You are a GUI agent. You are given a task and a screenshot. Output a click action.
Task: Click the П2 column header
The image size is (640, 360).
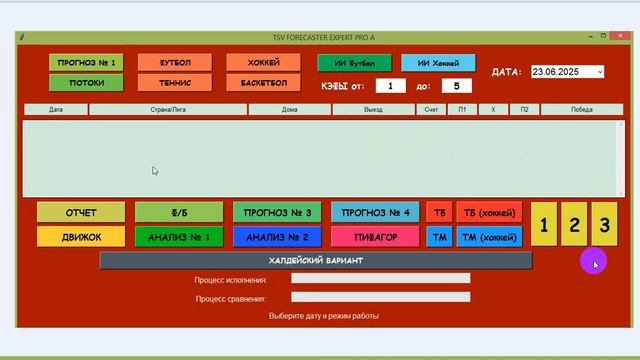(x=524, y=109)
